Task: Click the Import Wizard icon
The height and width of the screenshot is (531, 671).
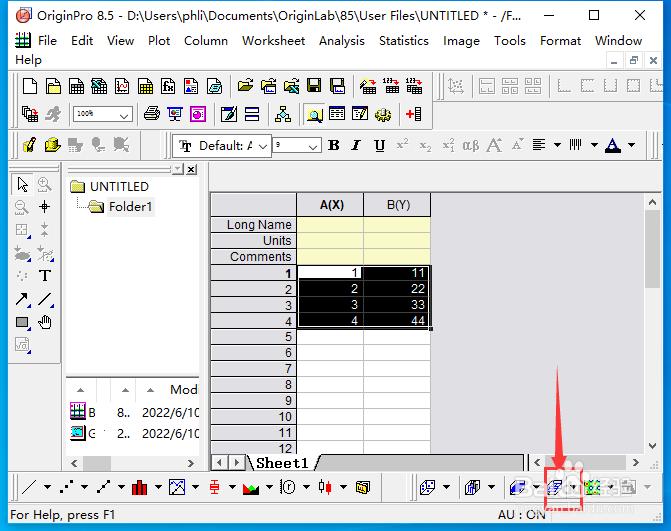Action: pyautogui.click(x=368, y=86)
